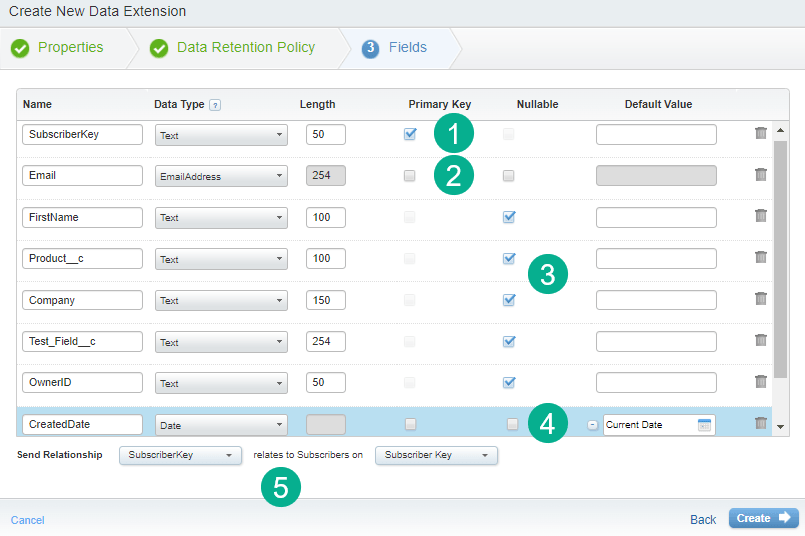Viewport: 805px width, 536px height.
Task: Go to the Properties step
Action: (70, 47)
